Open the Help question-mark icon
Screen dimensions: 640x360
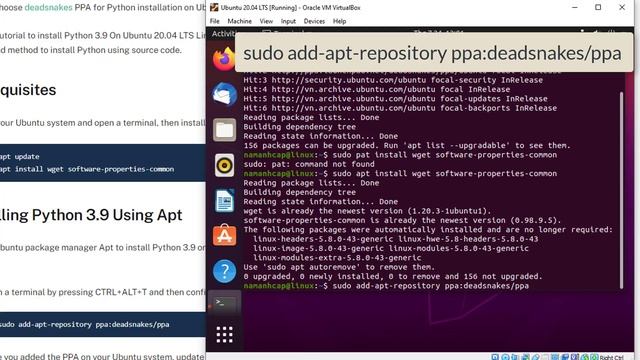tap(224, 271)
